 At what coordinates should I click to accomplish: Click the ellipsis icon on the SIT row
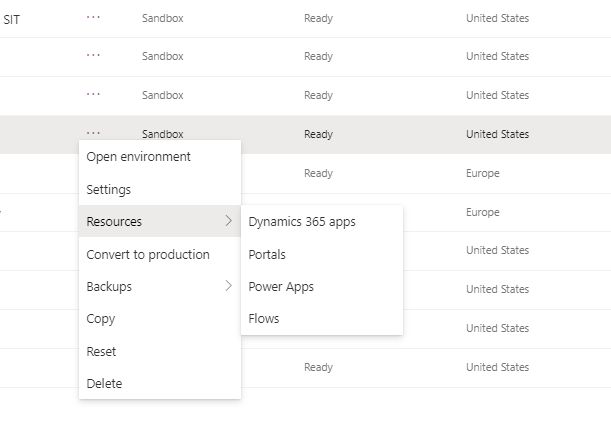click(94, 18)
